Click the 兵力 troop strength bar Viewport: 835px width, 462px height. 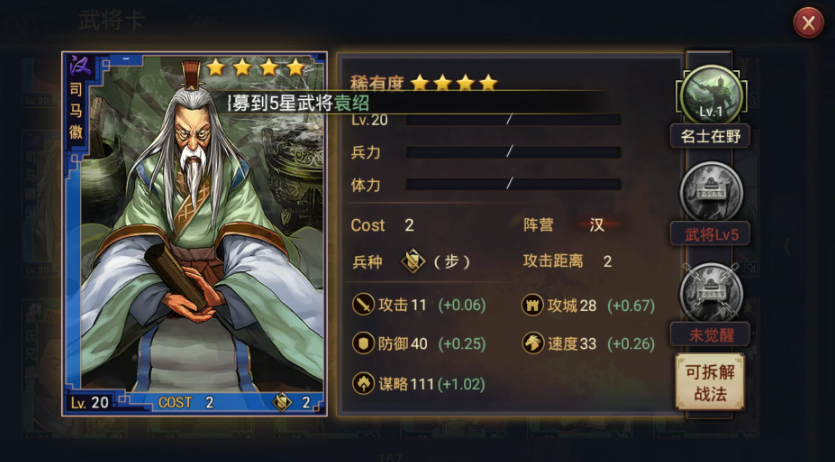[513, 153]
